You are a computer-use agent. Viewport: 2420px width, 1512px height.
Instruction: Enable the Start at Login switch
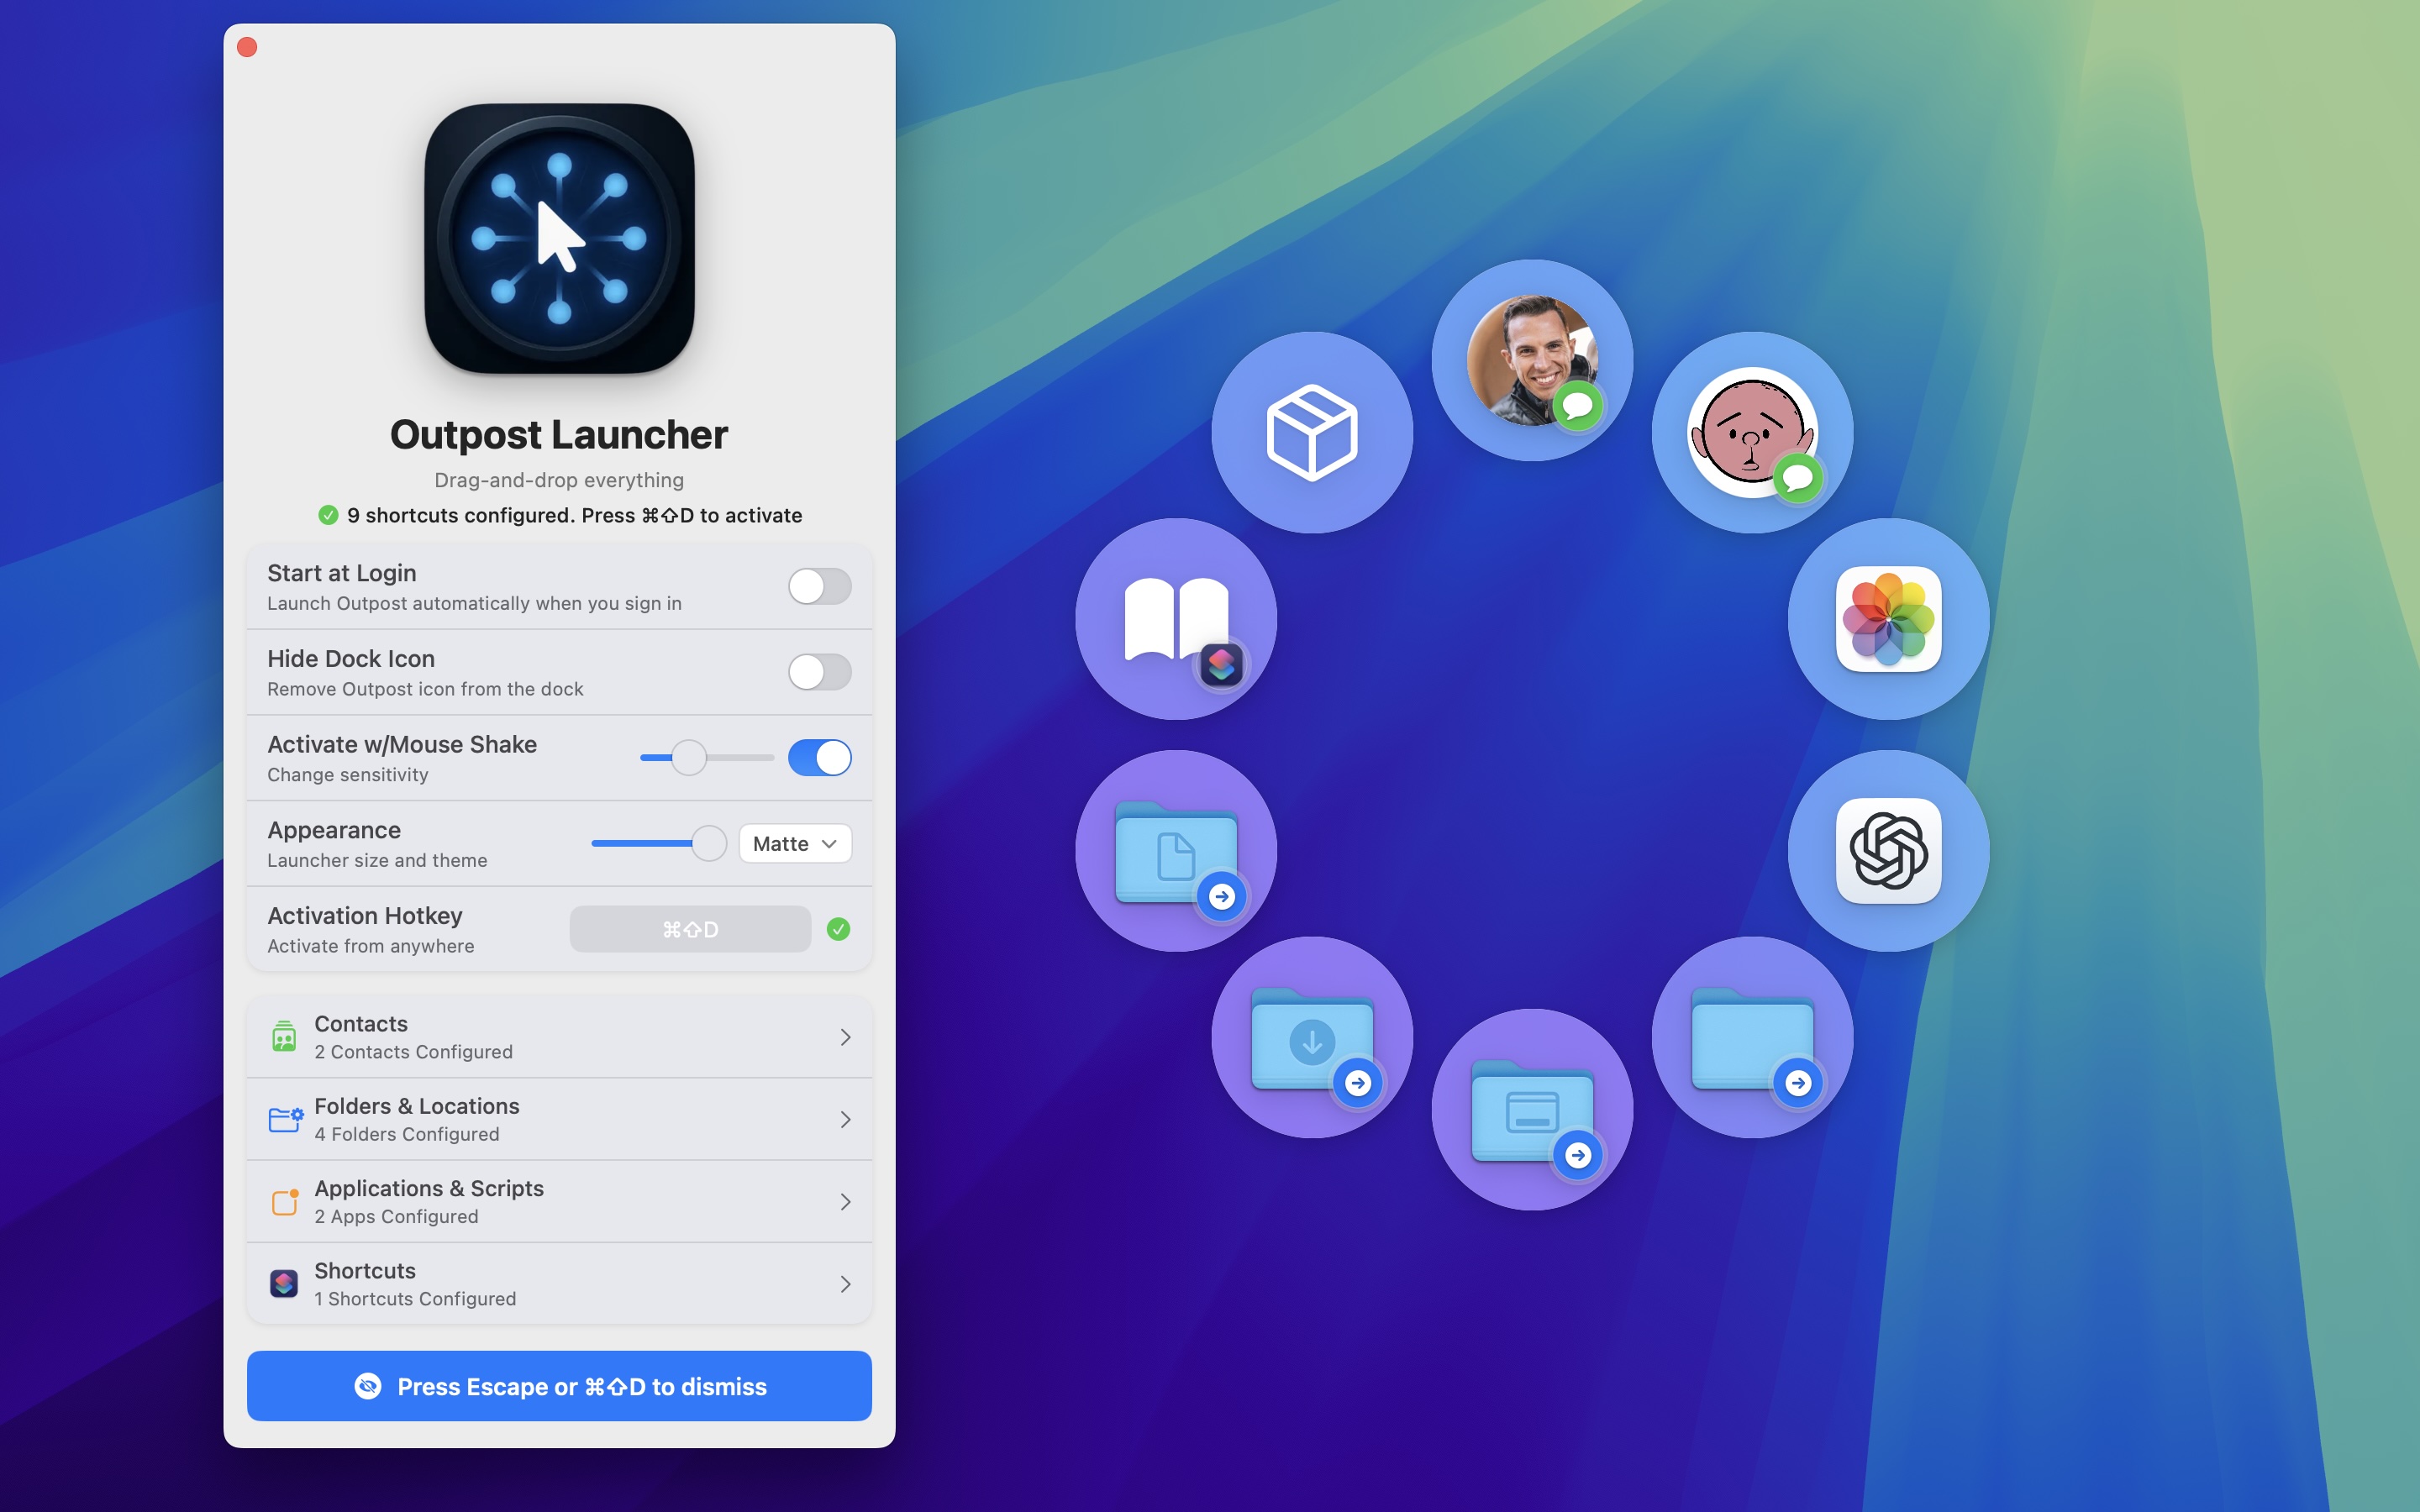pyautogui.click(x=819, y=586)
